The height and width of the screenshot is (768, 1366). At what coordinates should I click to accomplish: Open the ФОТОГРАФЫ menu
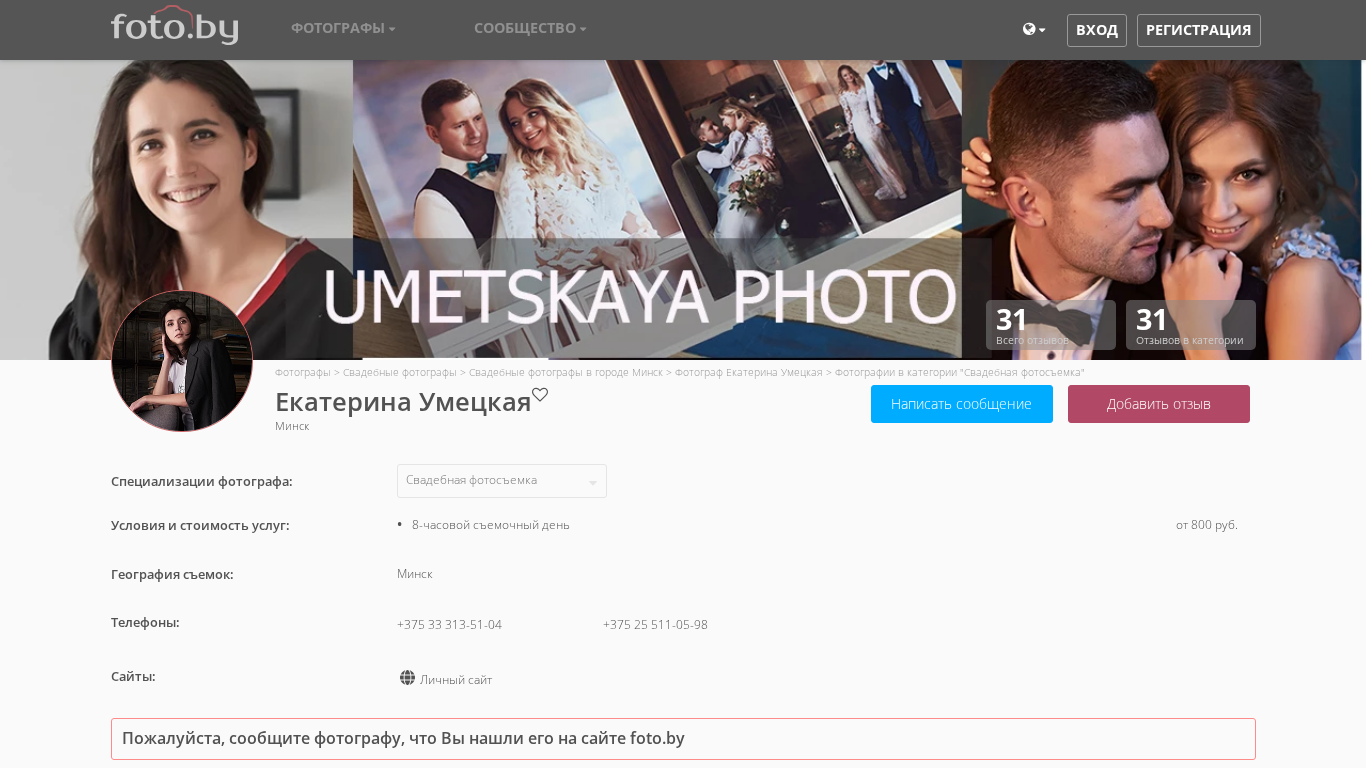[x=343, y=28]
